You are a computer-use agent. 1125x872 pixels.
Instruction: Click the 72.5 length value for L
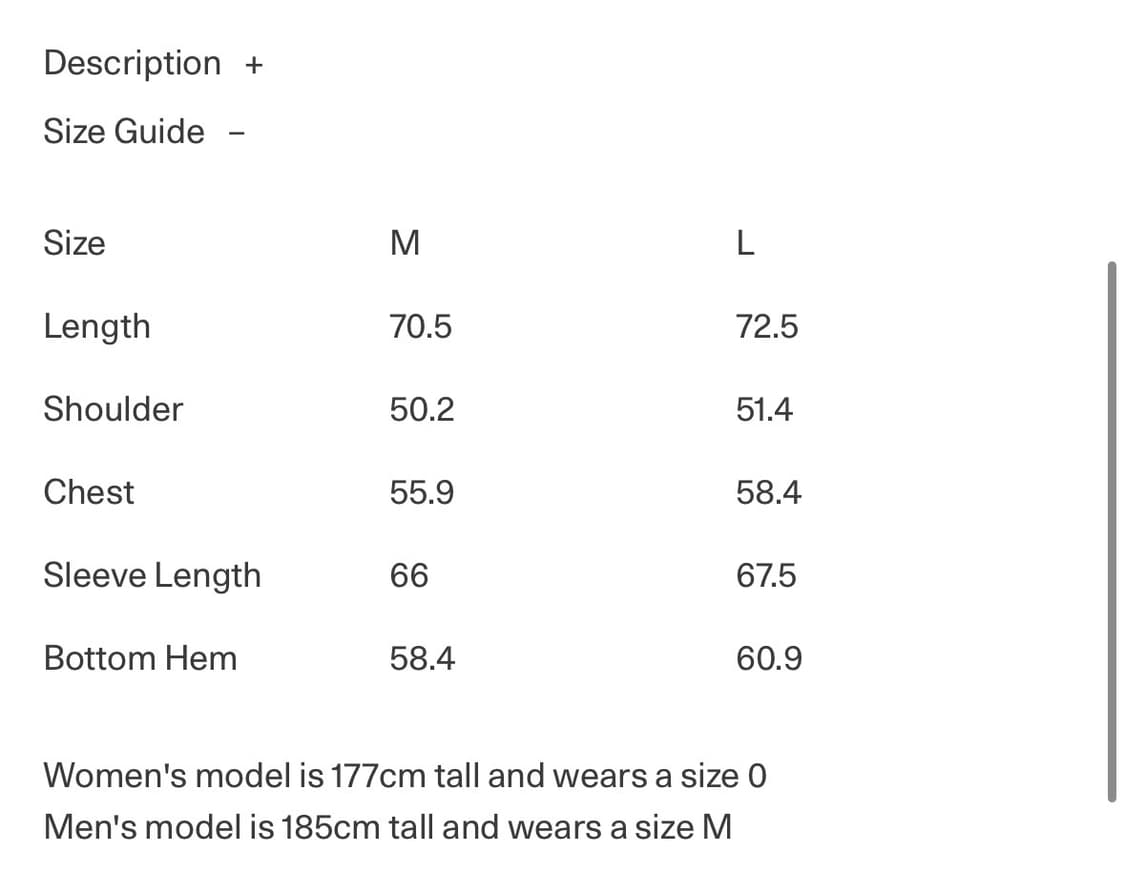click(x=767, y=326)
